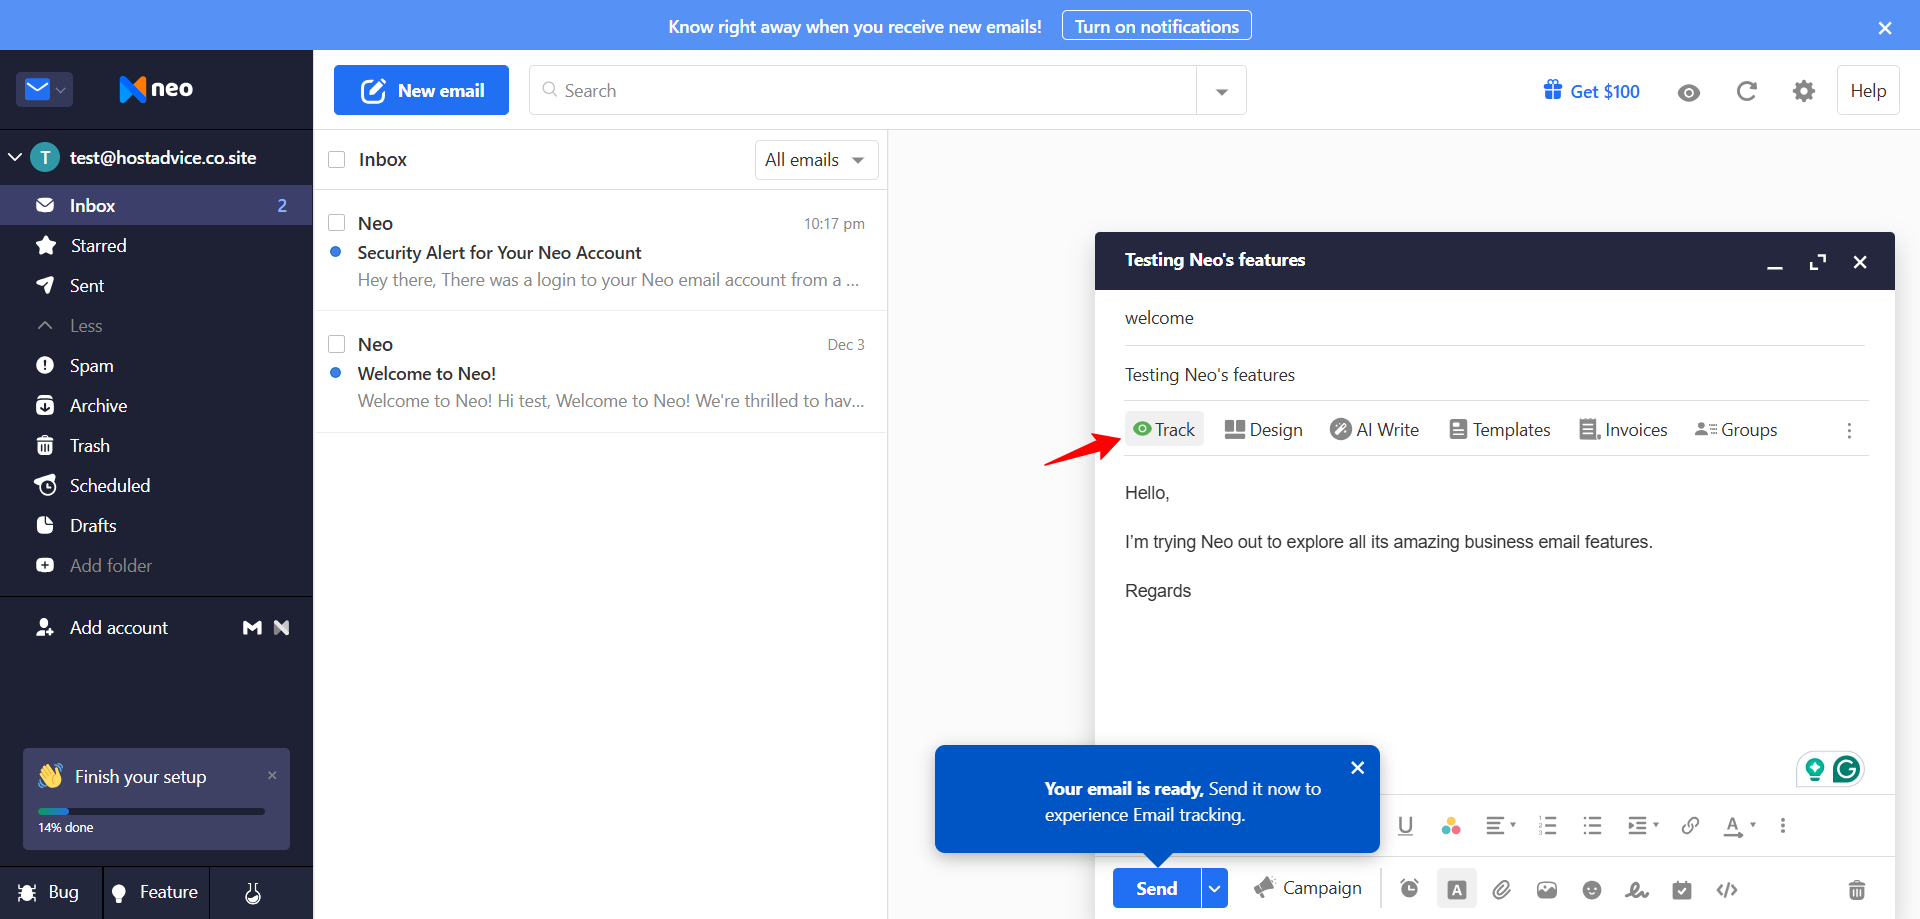
Task: Send the email
Action: point(1156,888)
